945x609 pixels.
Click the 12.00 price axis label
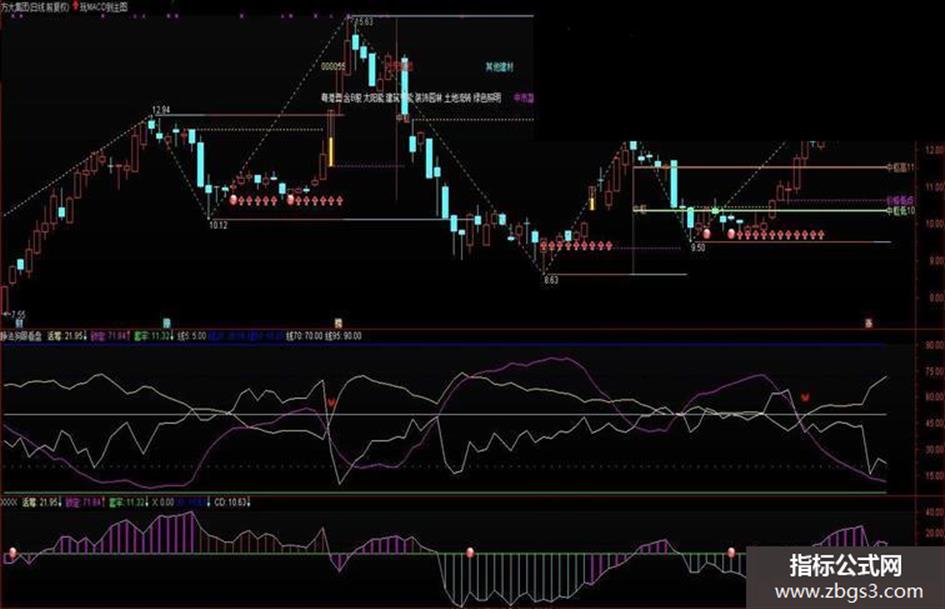pos(936,150)
